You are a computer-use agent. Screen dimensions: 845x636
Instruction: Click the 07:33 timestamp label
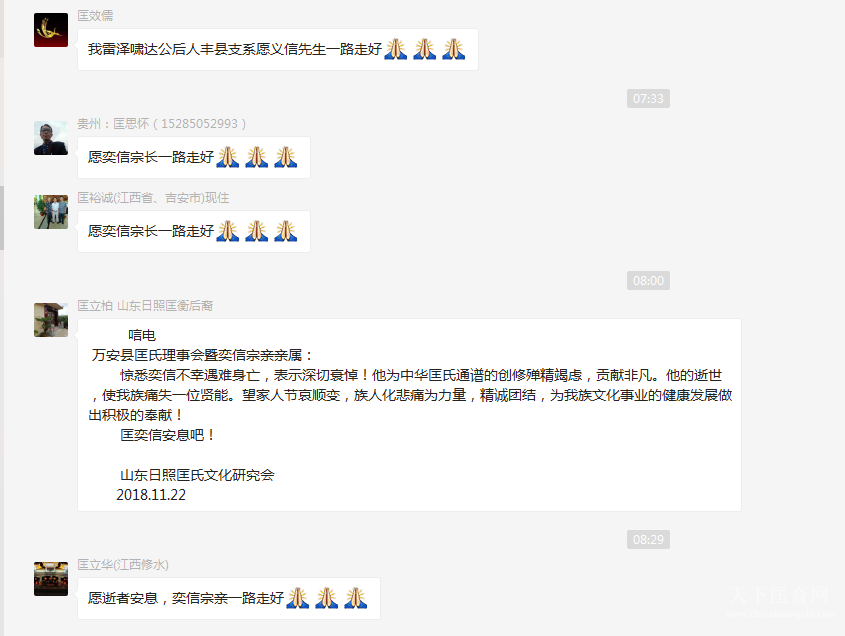click(x=648, y=99)
